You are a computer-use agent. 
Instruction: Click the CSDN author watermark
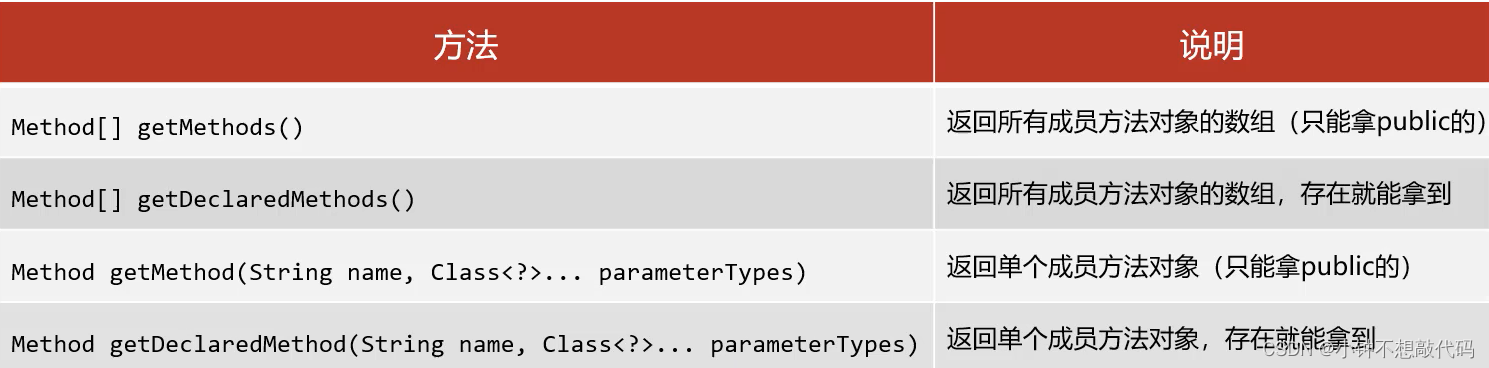coord(1368,349)
